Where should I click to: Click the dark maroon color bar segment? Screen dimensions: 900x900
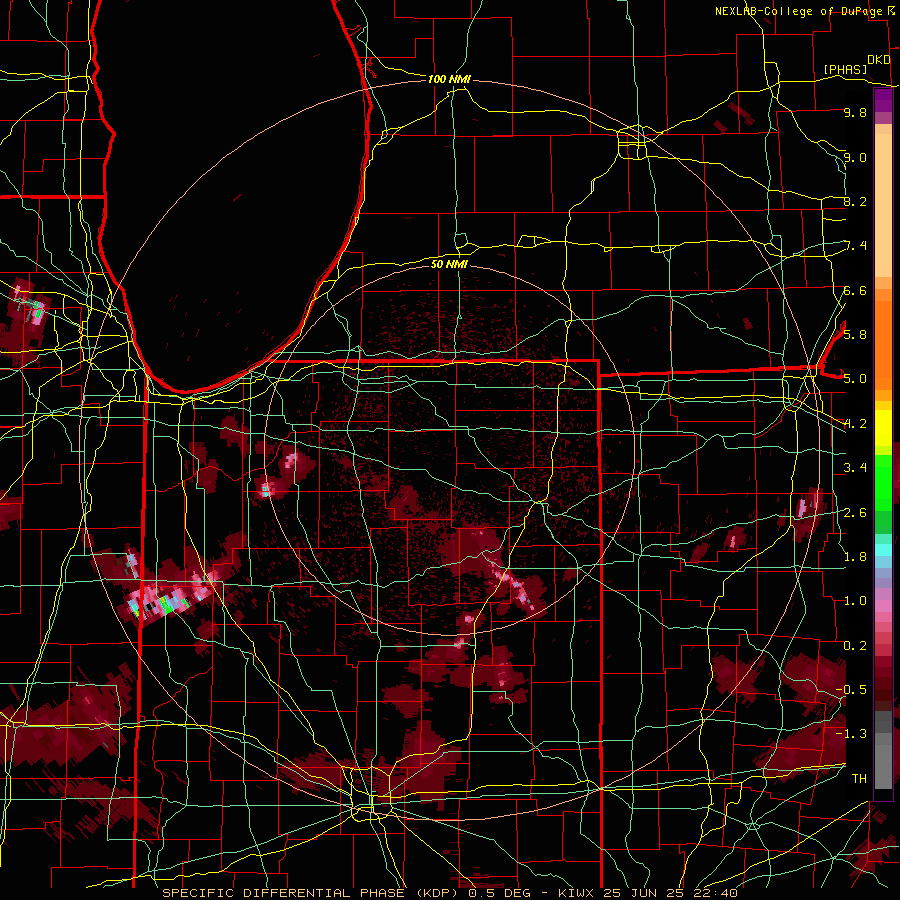pyautogui.click(x=883, y=683)
